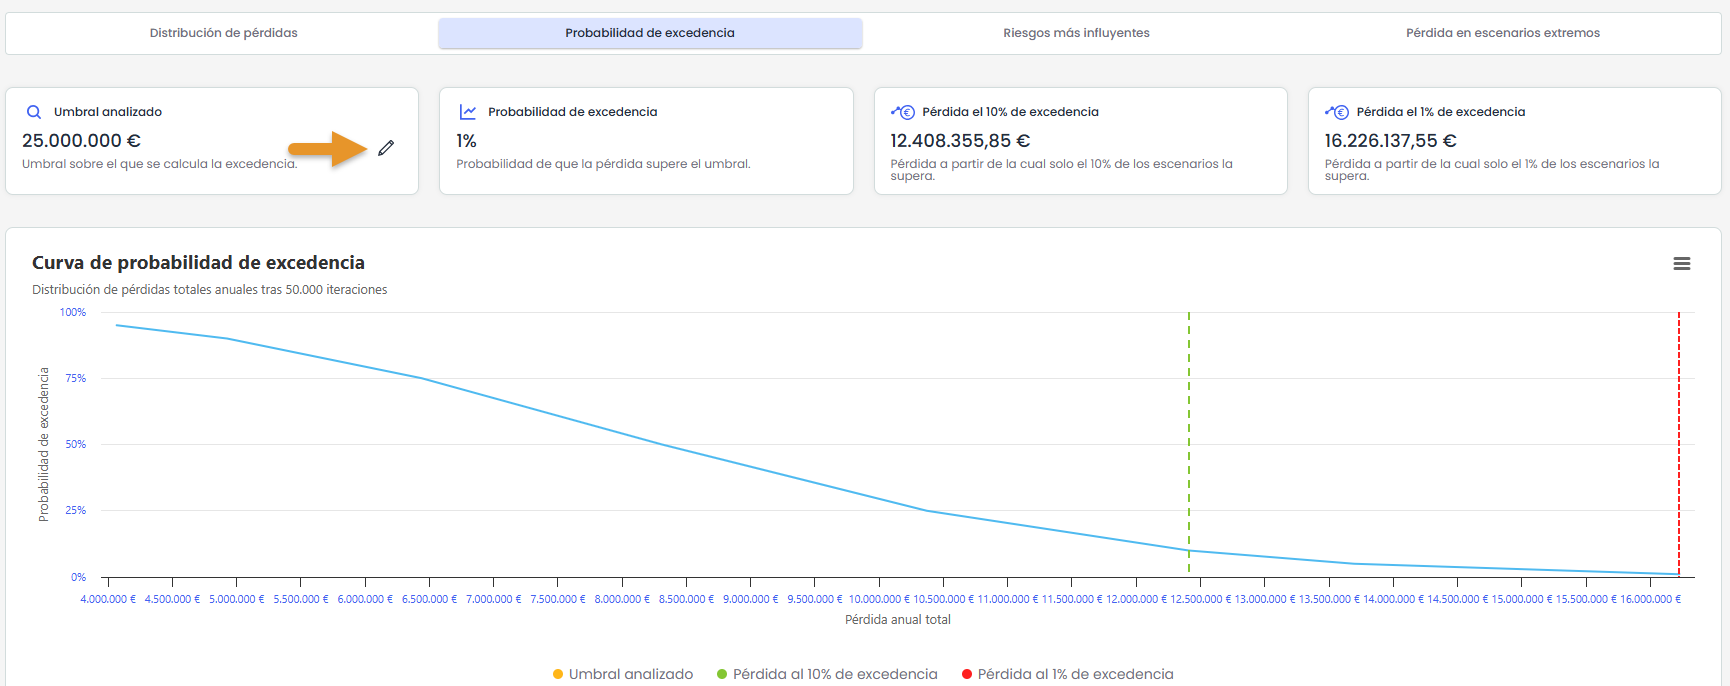Click the euro icon of Pérdida el 10% card

tap(903, 112)
